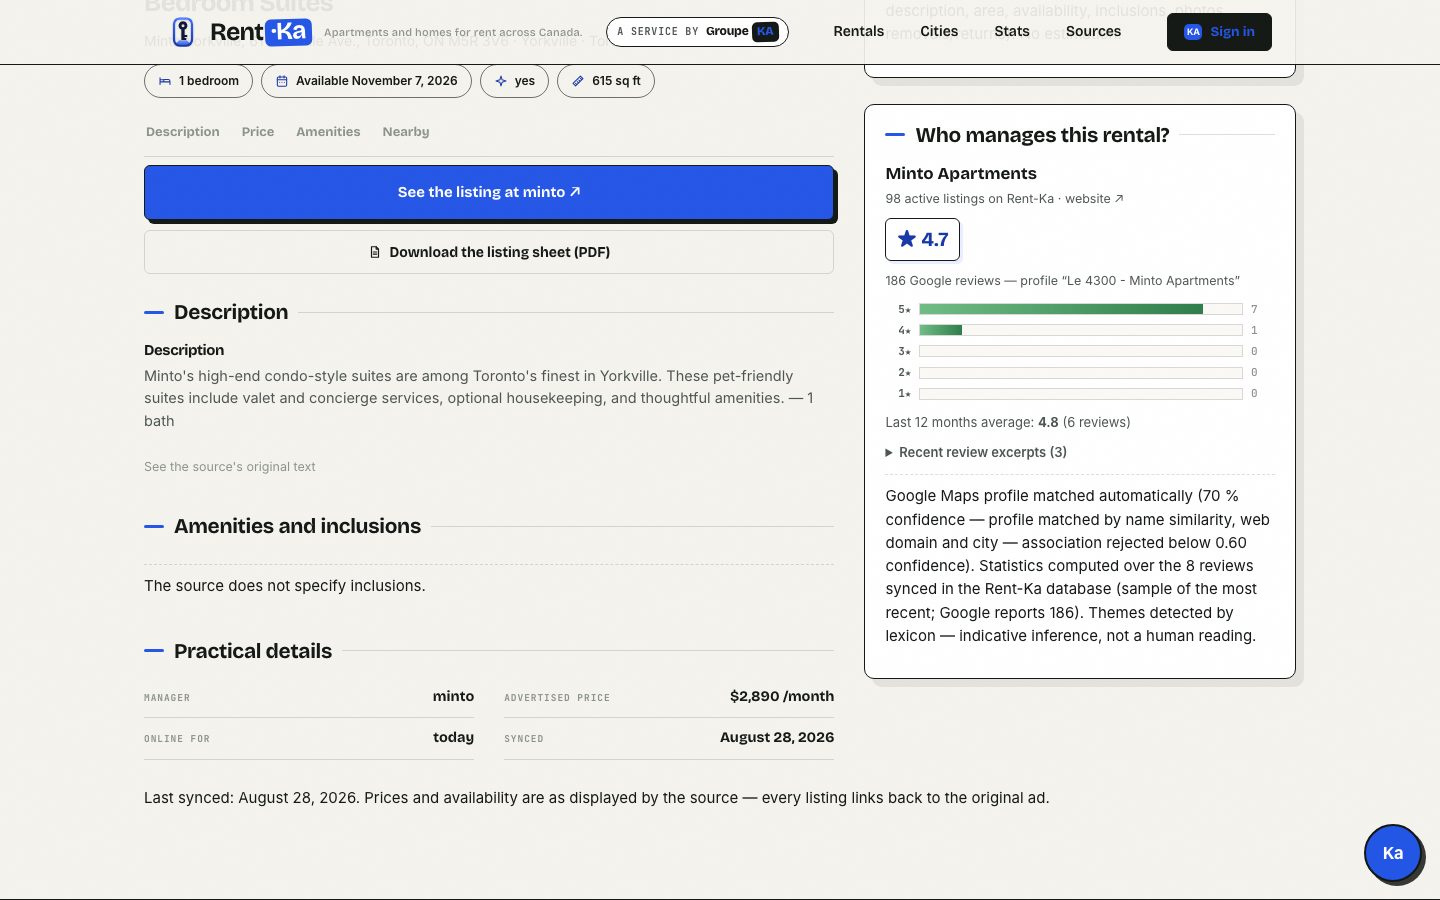The height and width of the screenshot is (900, 1440).
Task: Click the external arrow on minto listing button
Action: pos(575,191)
